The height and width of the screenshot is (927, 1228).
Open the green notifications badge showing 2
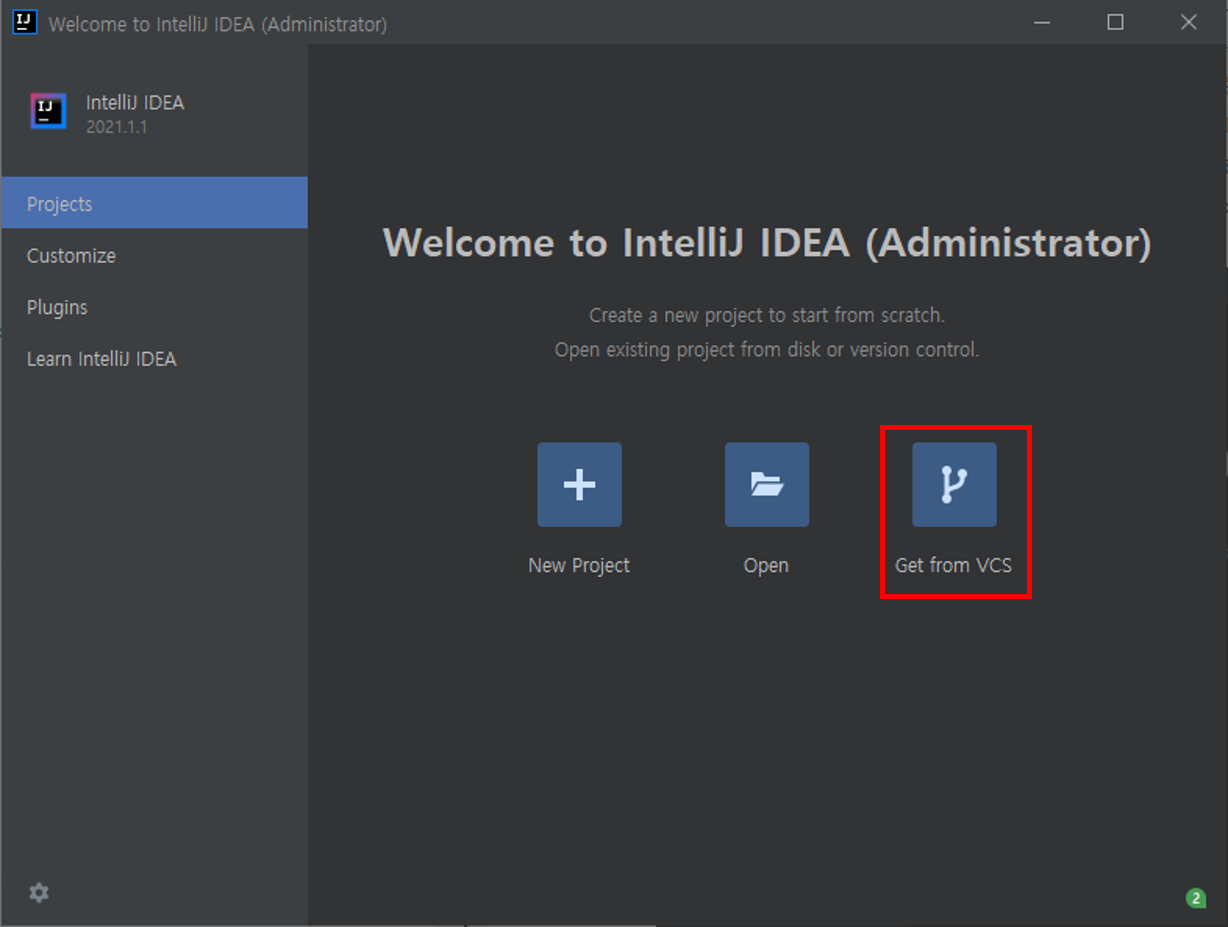pyautogui.click(x=1195, y=898)
